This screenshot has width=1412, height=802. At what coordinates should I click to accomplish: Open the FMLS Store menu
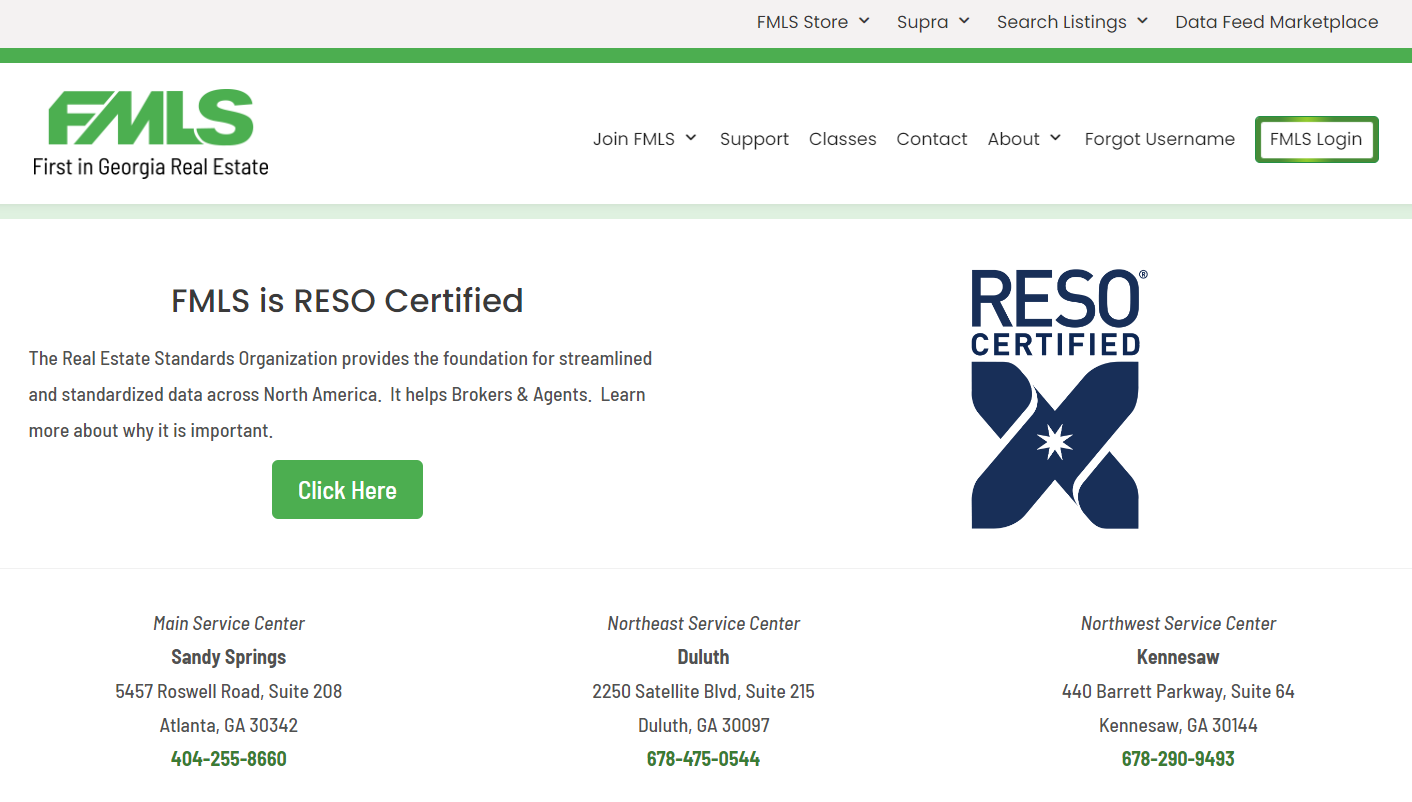coord(802,22)
